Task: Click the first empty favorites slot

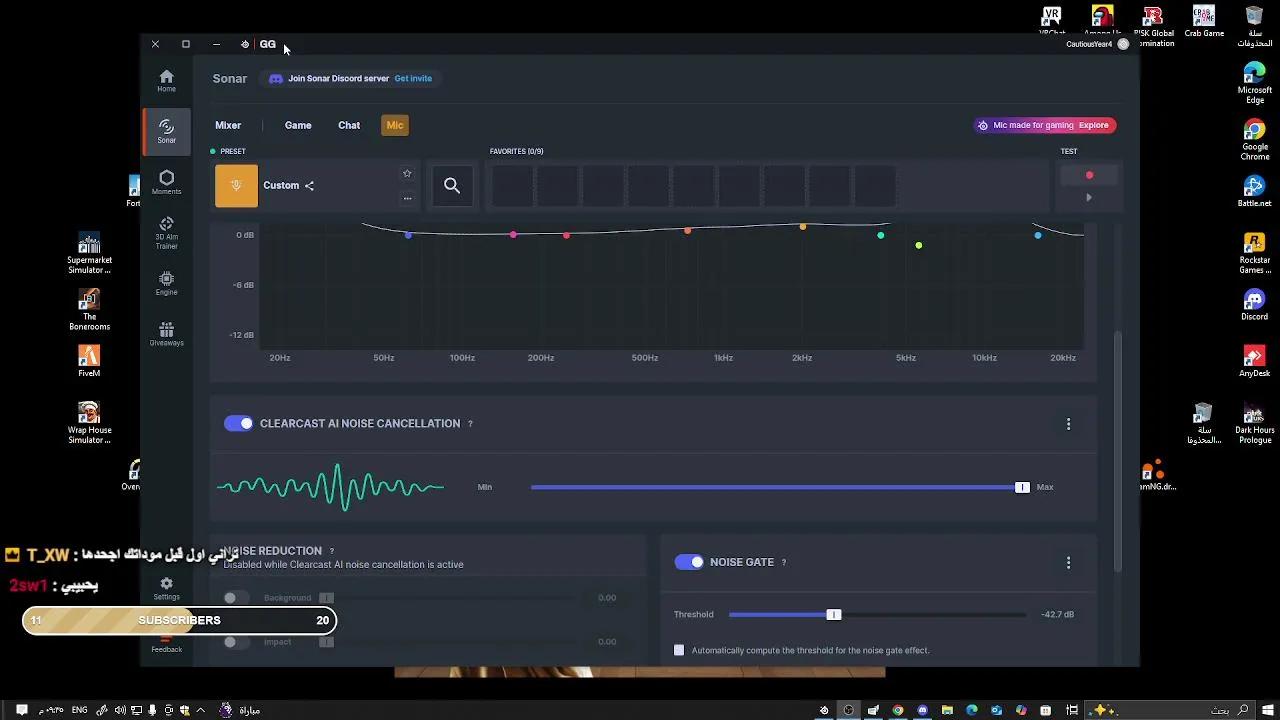Action: [x=512, y=186]
